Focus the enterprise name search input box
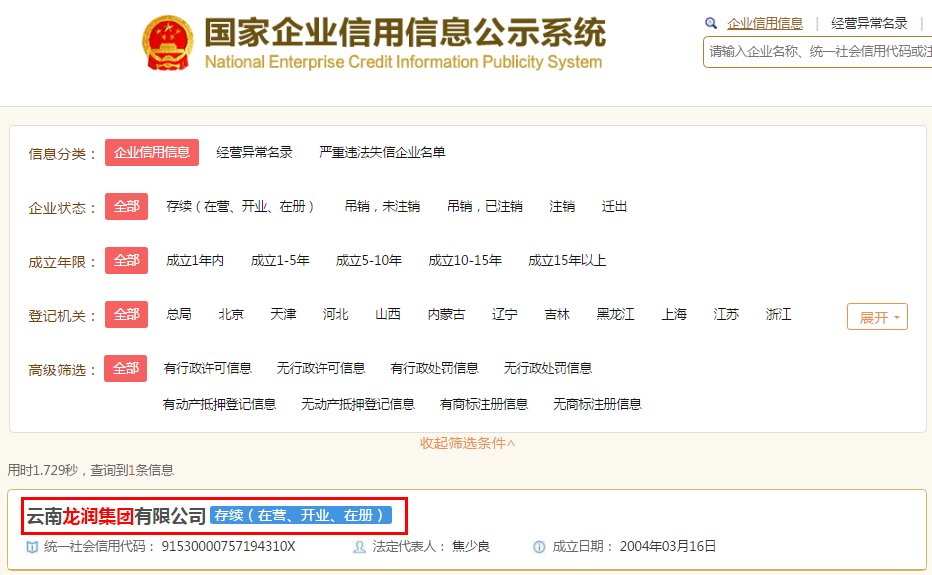932x575 pixels. coord(817,52)
